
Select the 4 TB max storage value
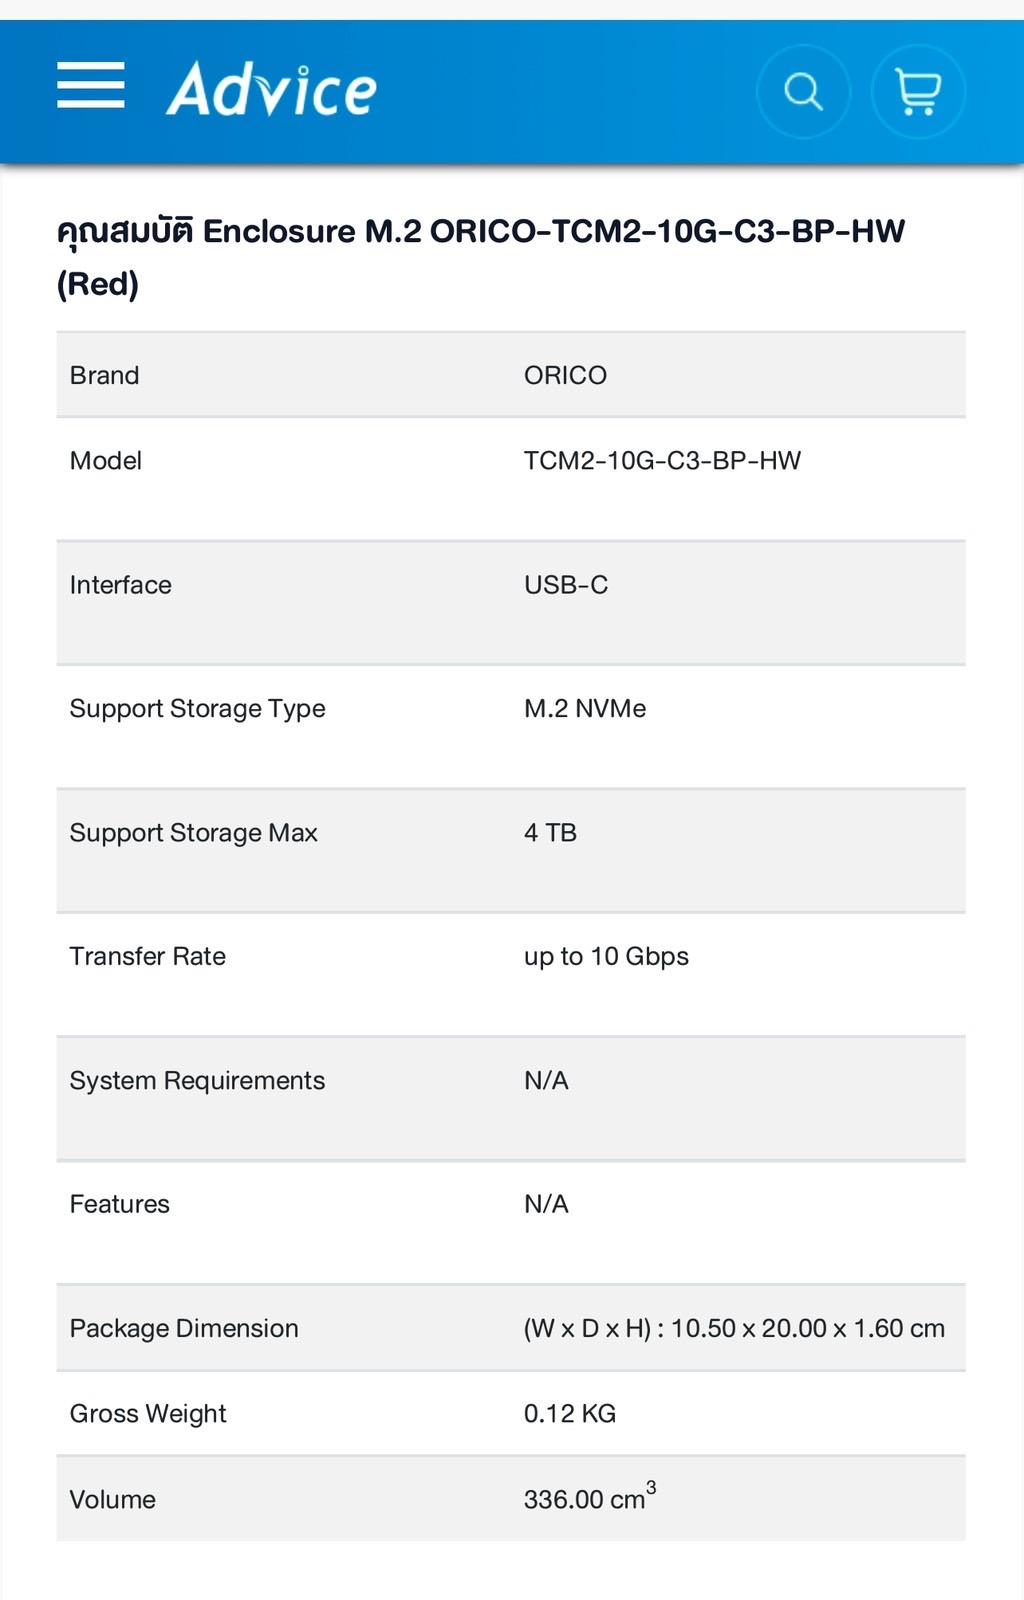(x=550, y=833)
